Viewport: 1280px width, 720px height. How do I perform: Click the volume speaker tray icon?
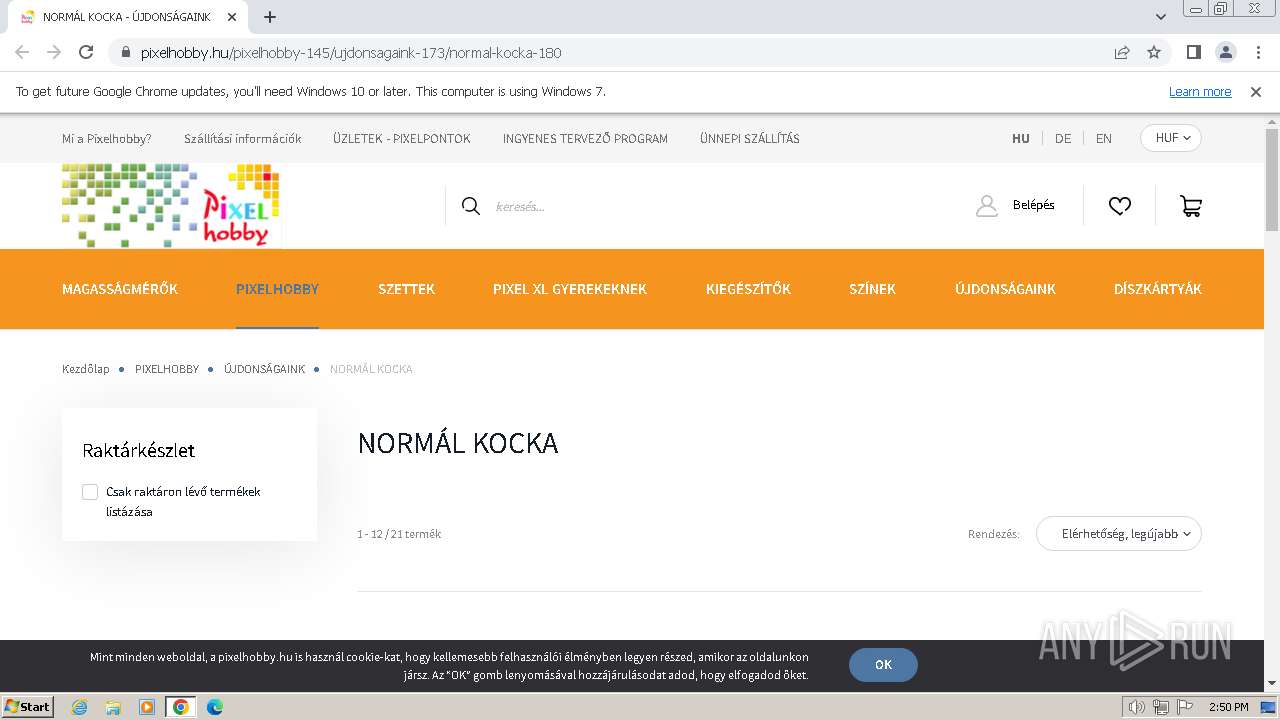[x=1138, y=707]
